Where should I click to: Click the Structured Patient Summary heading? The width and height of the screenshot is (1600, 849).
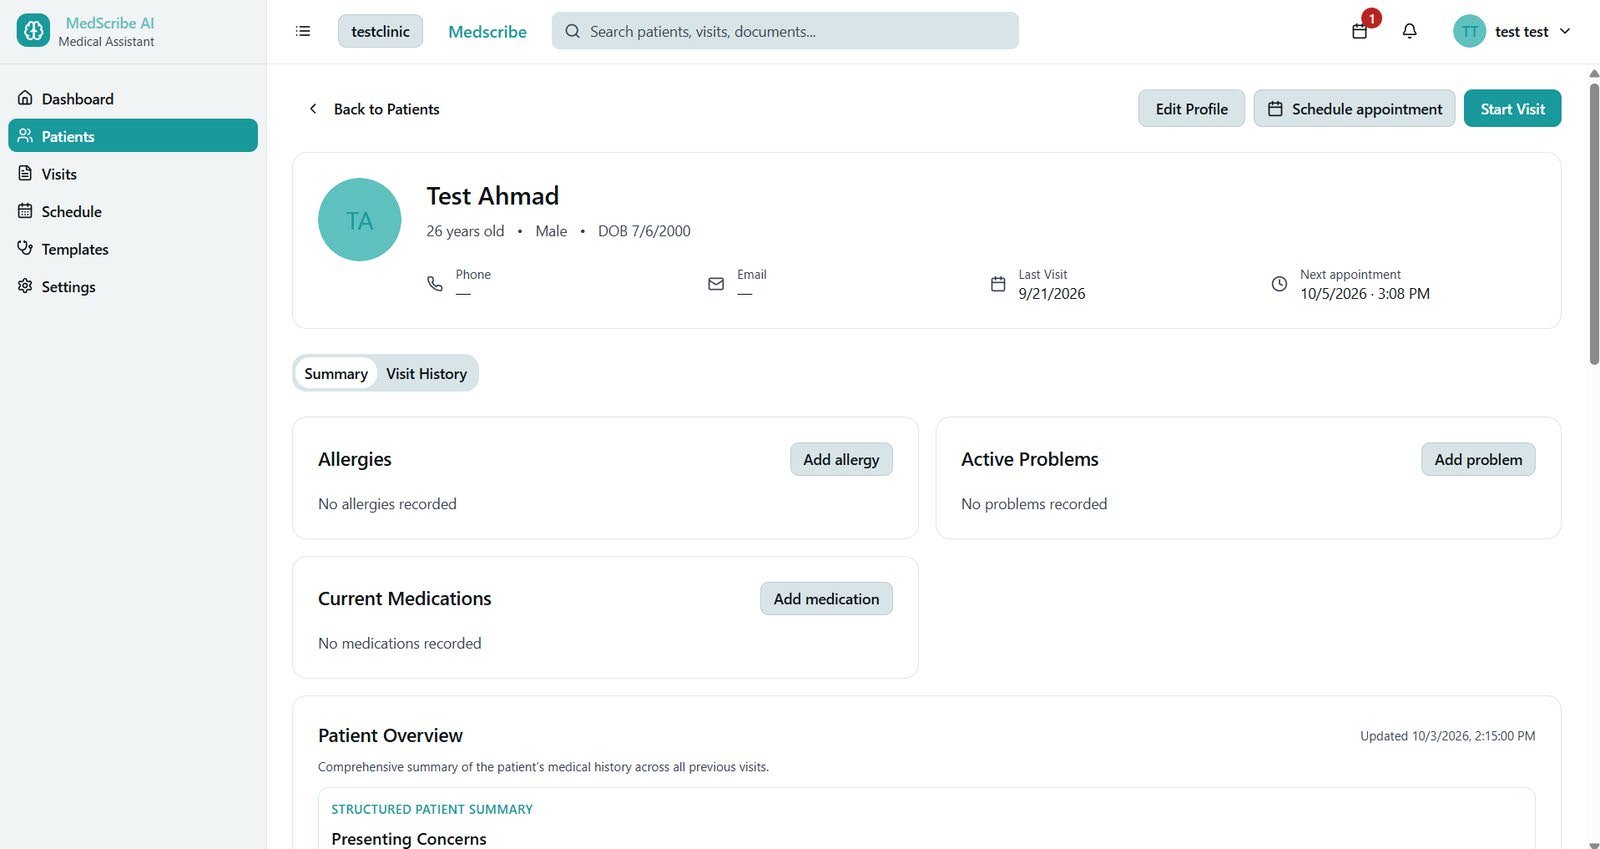(432, 809)
